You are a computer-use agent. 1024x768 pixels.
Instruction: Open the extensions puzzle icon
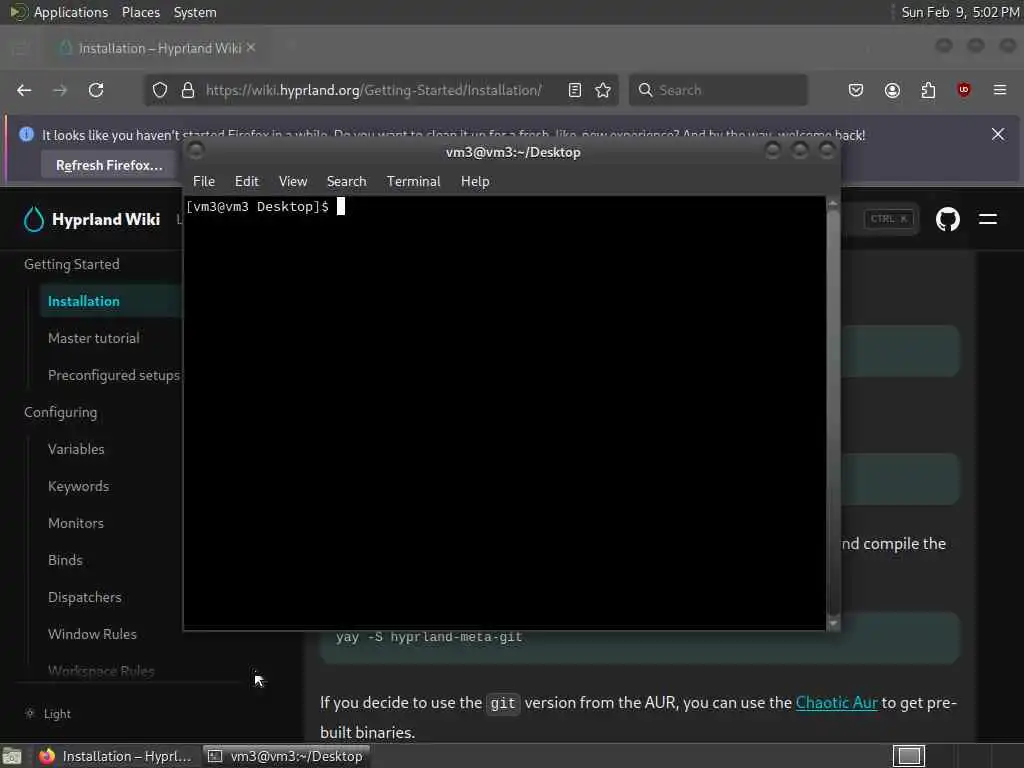point(928,90)
